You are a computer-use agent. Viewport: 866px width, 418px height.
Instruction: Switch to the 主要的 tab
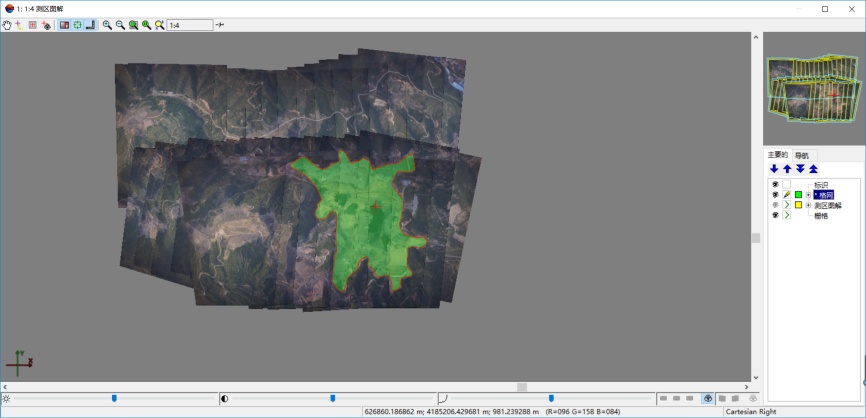point(778,155)
